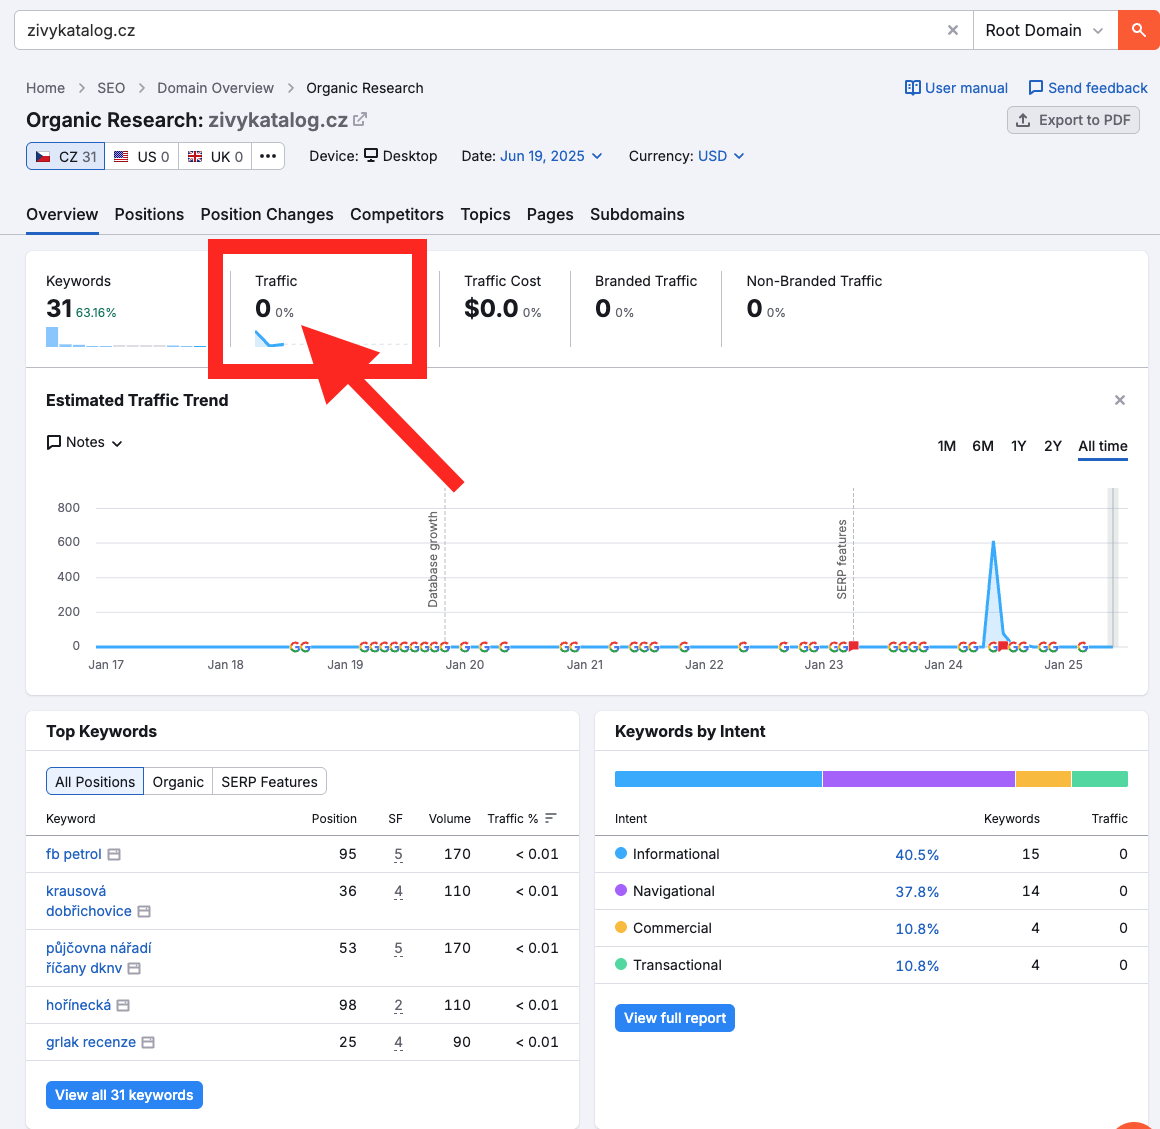Image resolution: width=1160 pixels, height=1129 pixels.
Task: Switch to the Subdomains tab
Action: 637,215
